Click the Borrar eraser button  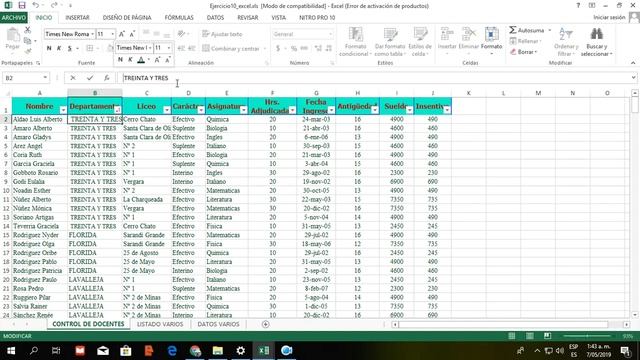tap(523, 52)
